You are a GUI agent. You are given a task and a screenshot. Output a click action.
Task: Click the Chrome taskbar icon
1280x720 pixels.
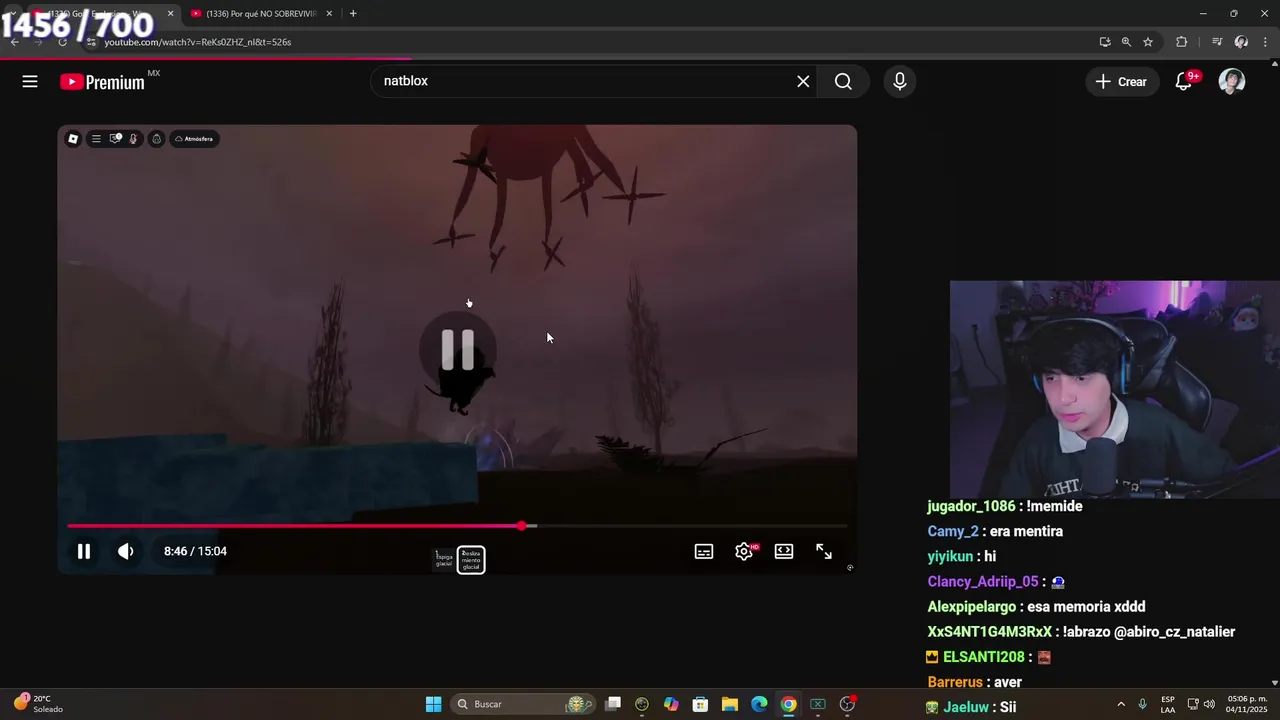(788, 704)
